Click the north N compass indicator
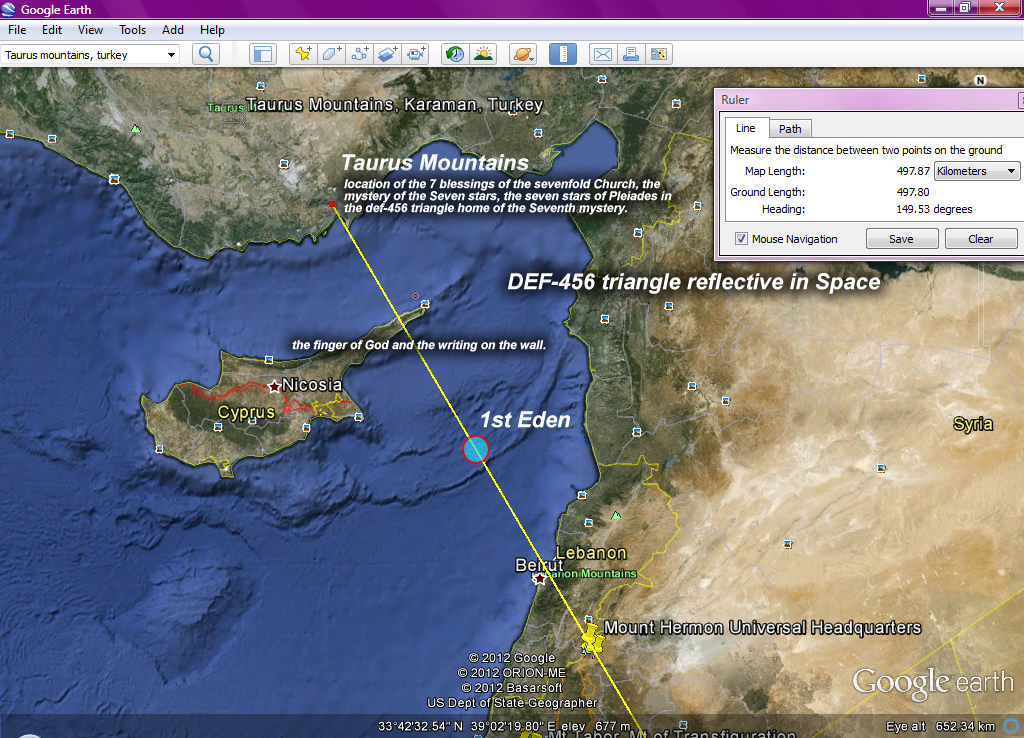The height and width of the screenshot is (738, 1024). [980, 80]
